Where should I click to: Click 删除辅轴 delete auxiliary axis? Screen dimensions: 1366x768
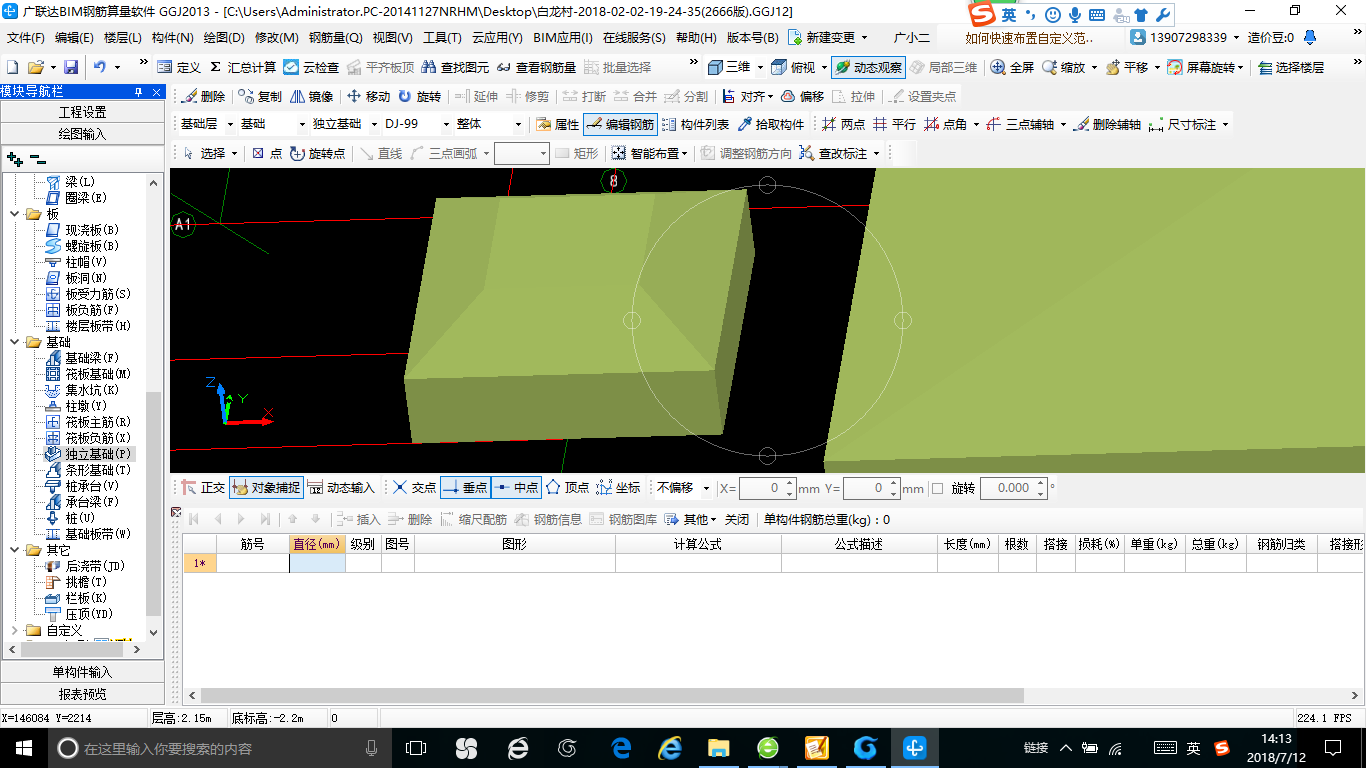pyautogui.click(x=1107, y=124)
